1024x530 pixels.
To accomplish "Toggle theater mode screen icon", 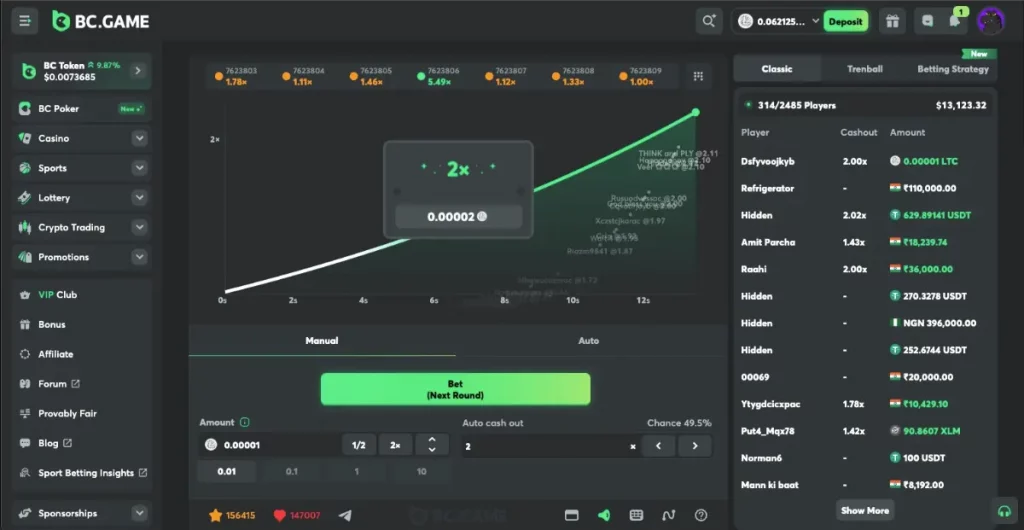I will tap(571, 516).
